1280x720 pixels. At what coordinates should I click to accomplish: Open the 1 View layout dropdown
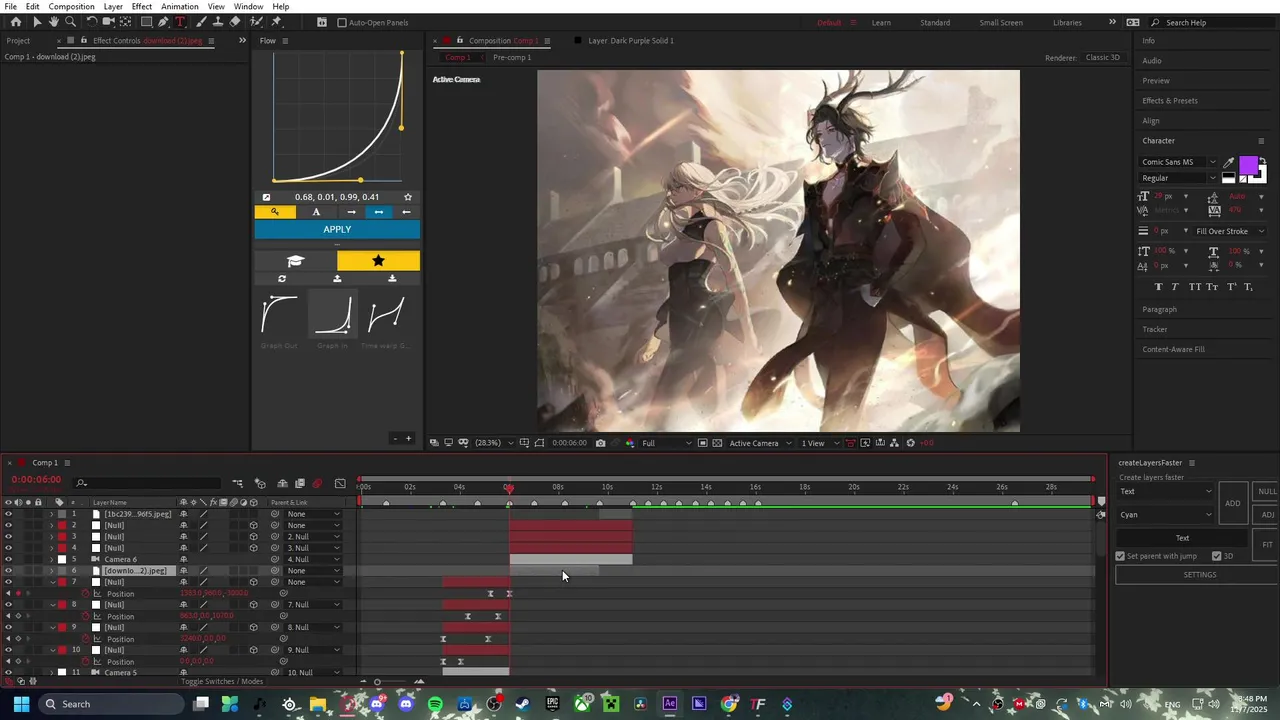[x=819, y=443]
